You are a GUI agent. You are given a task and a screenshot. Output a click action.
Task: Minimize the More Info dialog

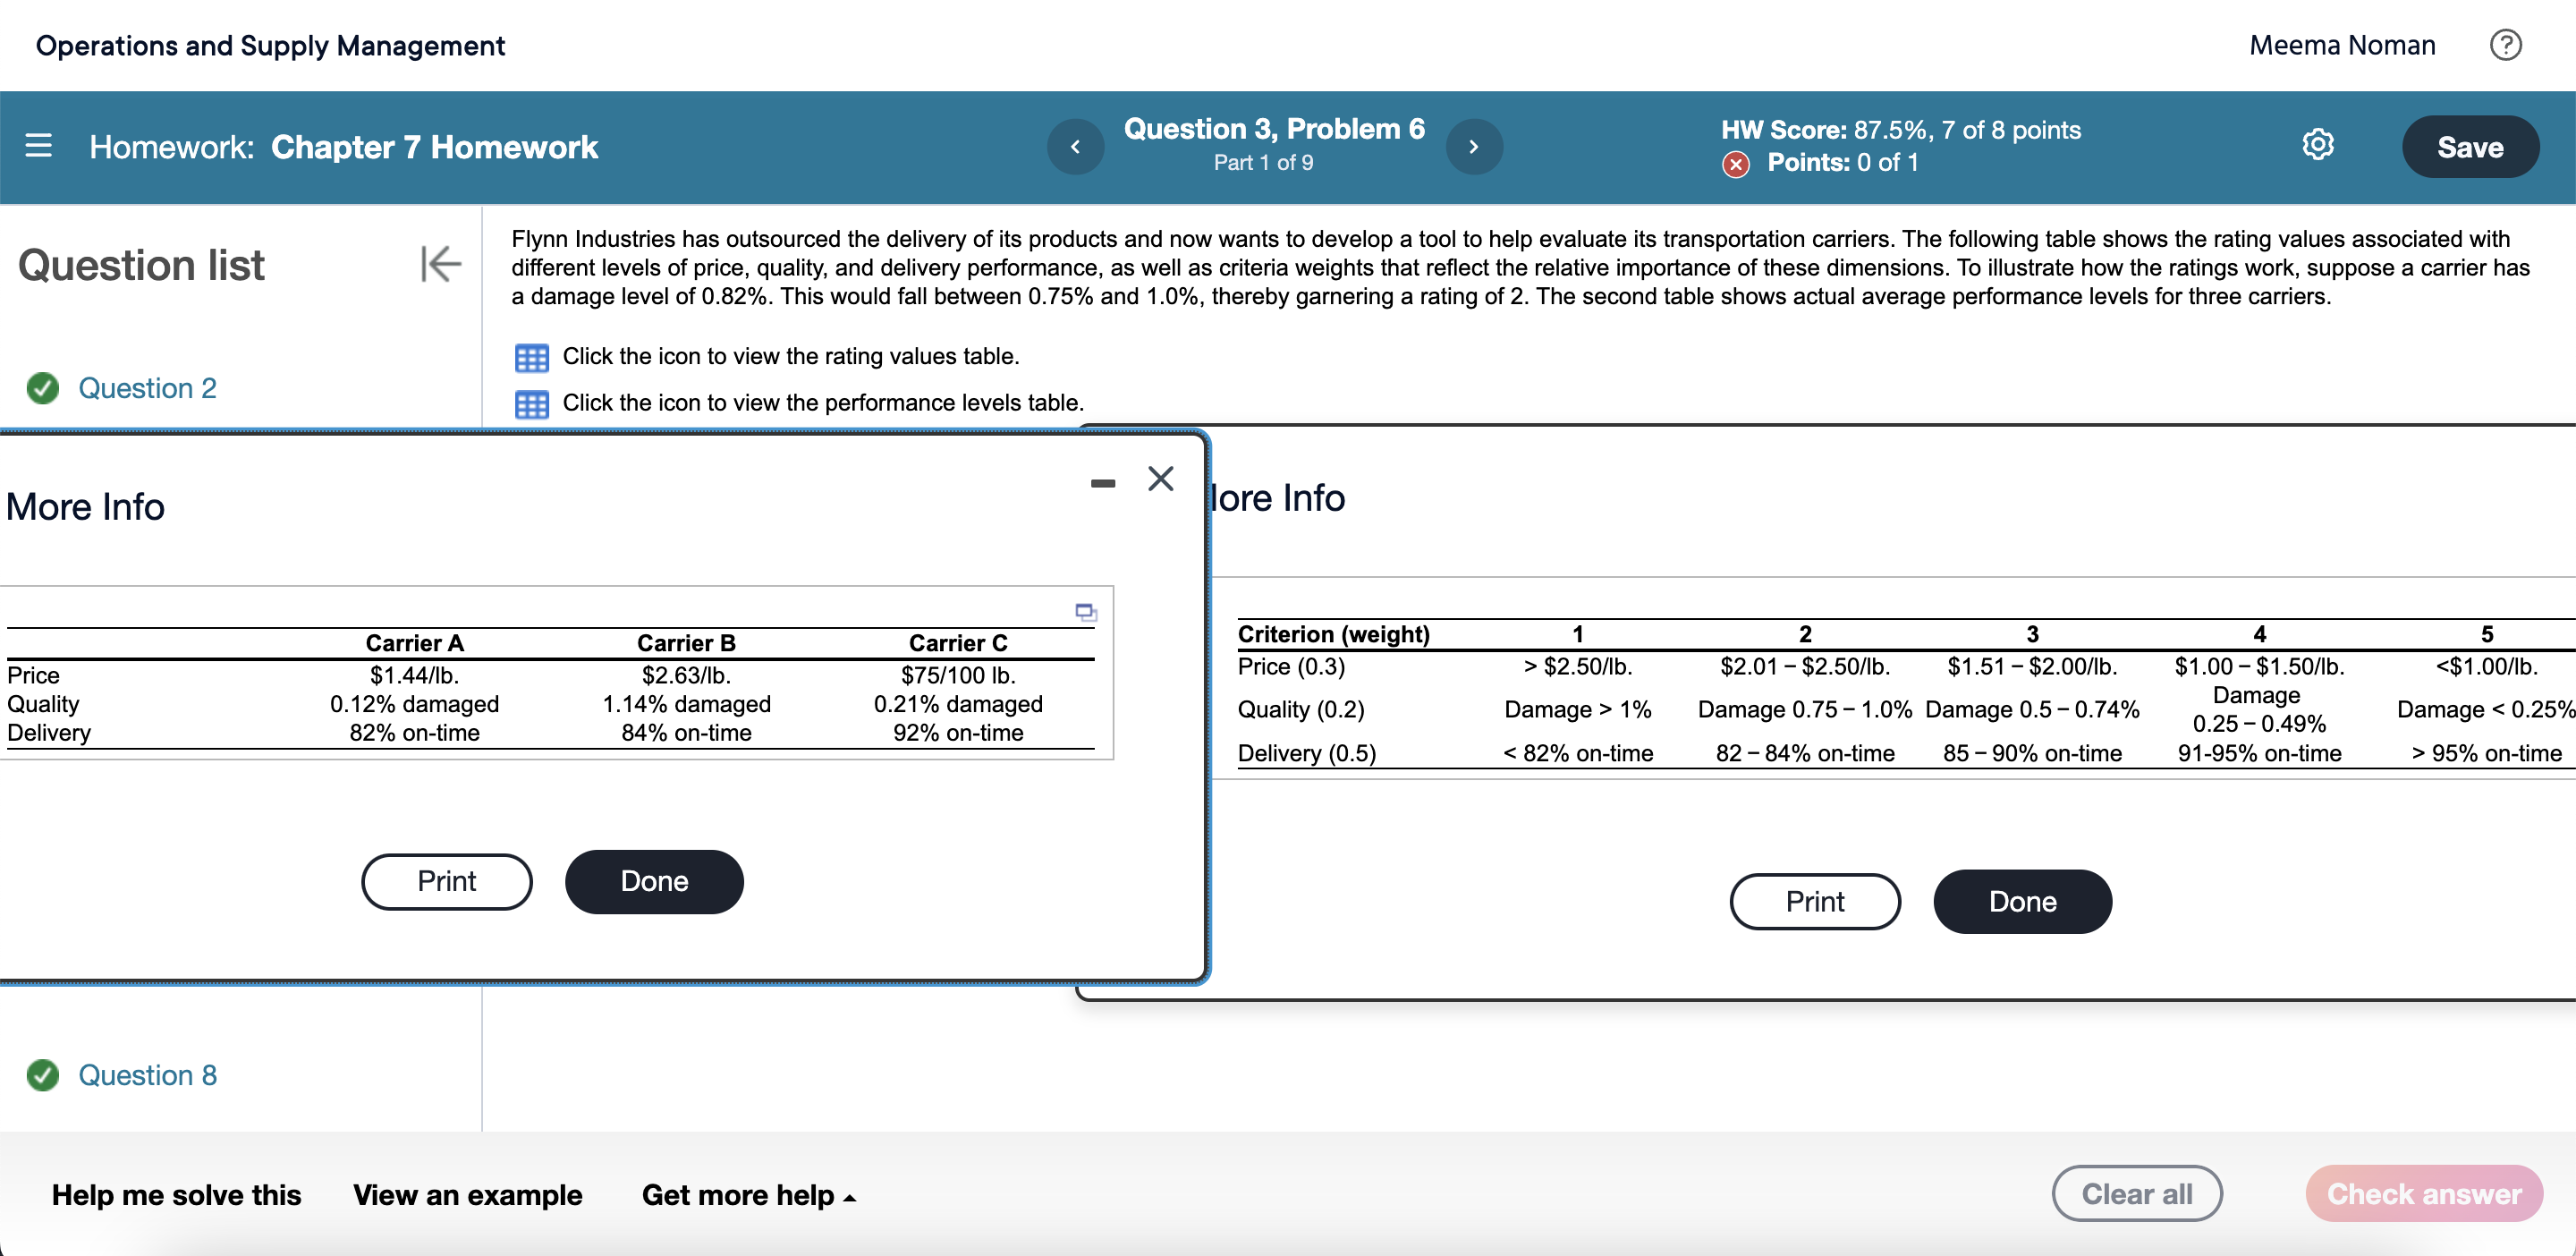[x=1102, y=483]
